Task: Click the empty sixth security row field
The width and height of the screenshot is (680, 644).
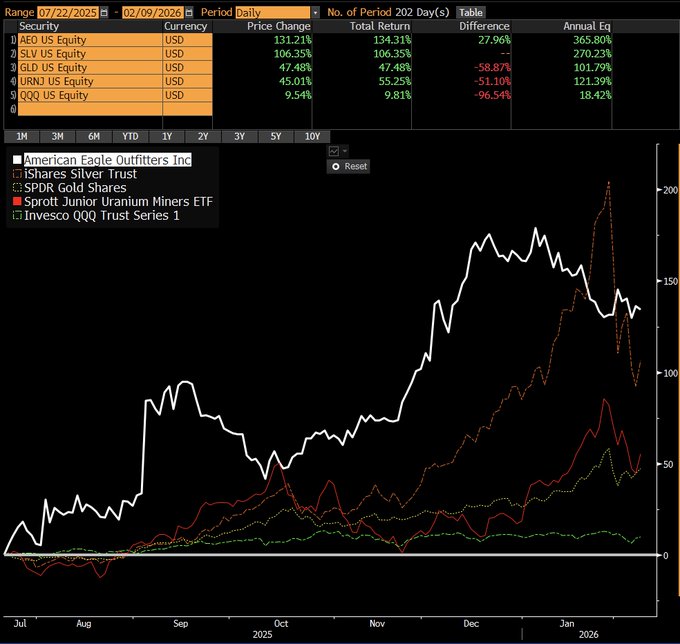Action: [x=87, y=109]
